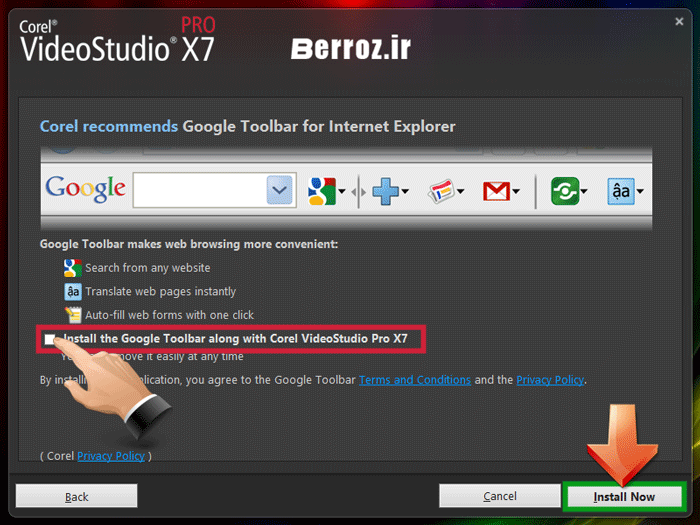This screenshot has height=525, width=700.
Task: Click the Corel recommends Google Toolbar heading
Action: point(248,126)
